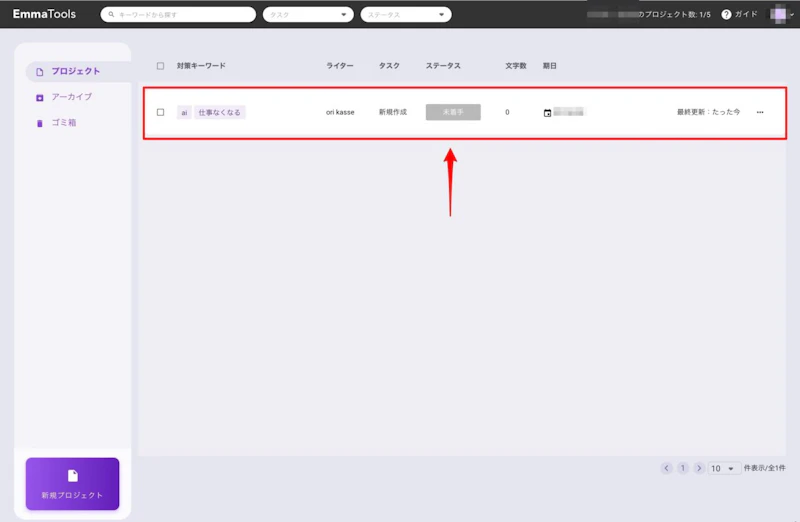Click the プロジェクト数: 1/5 counter
The width and height of the screenshot is (800, 522).
[x=678, y=14]
